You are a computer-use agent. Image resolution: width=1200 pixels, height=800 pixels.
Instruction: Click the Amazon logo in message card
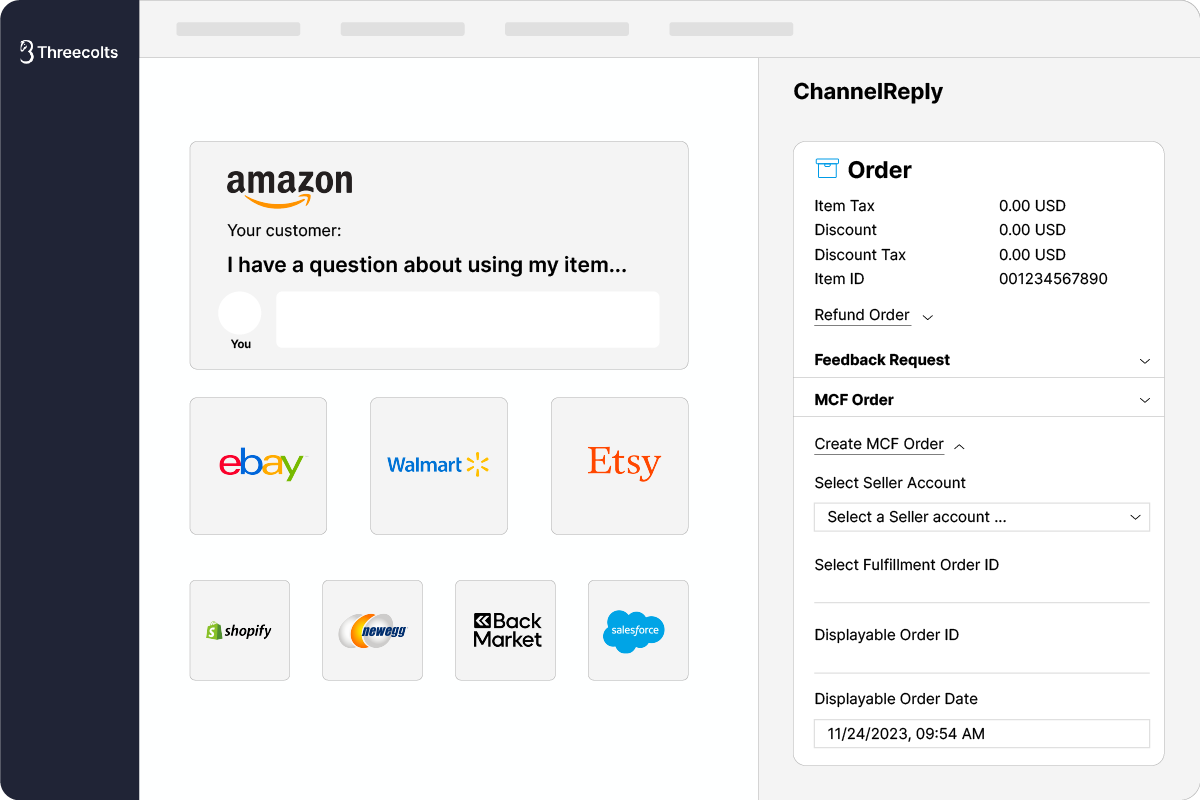pos(289,187)
